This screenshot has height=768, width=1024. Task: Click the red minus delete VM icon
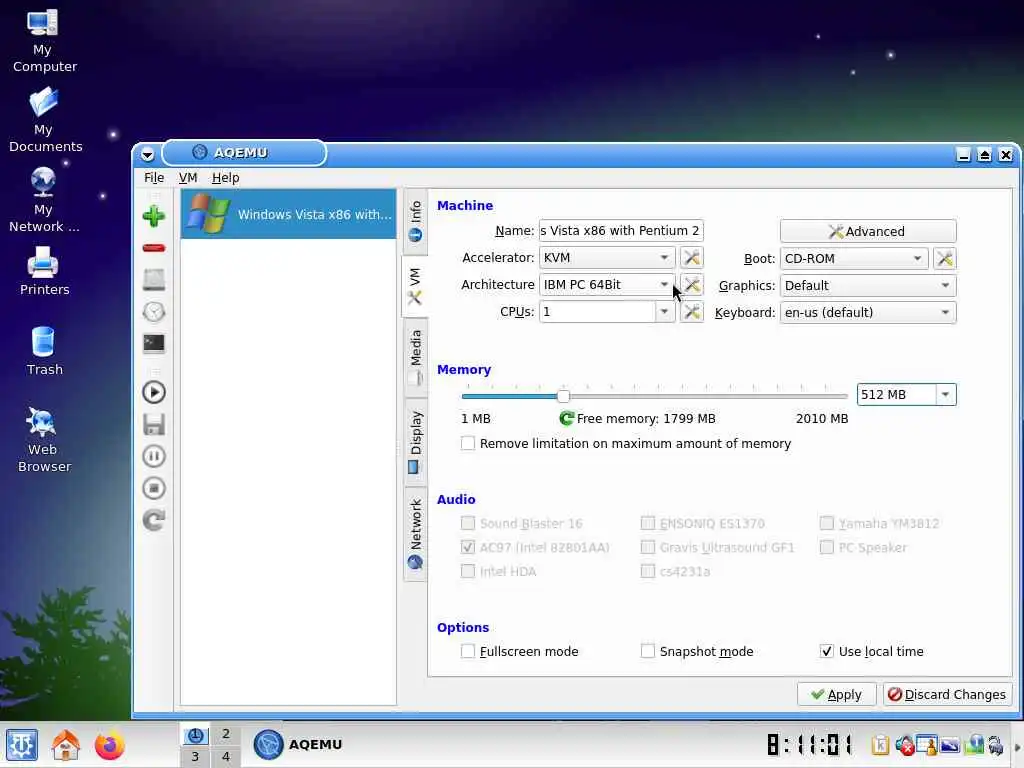click(x=153, y=248)
